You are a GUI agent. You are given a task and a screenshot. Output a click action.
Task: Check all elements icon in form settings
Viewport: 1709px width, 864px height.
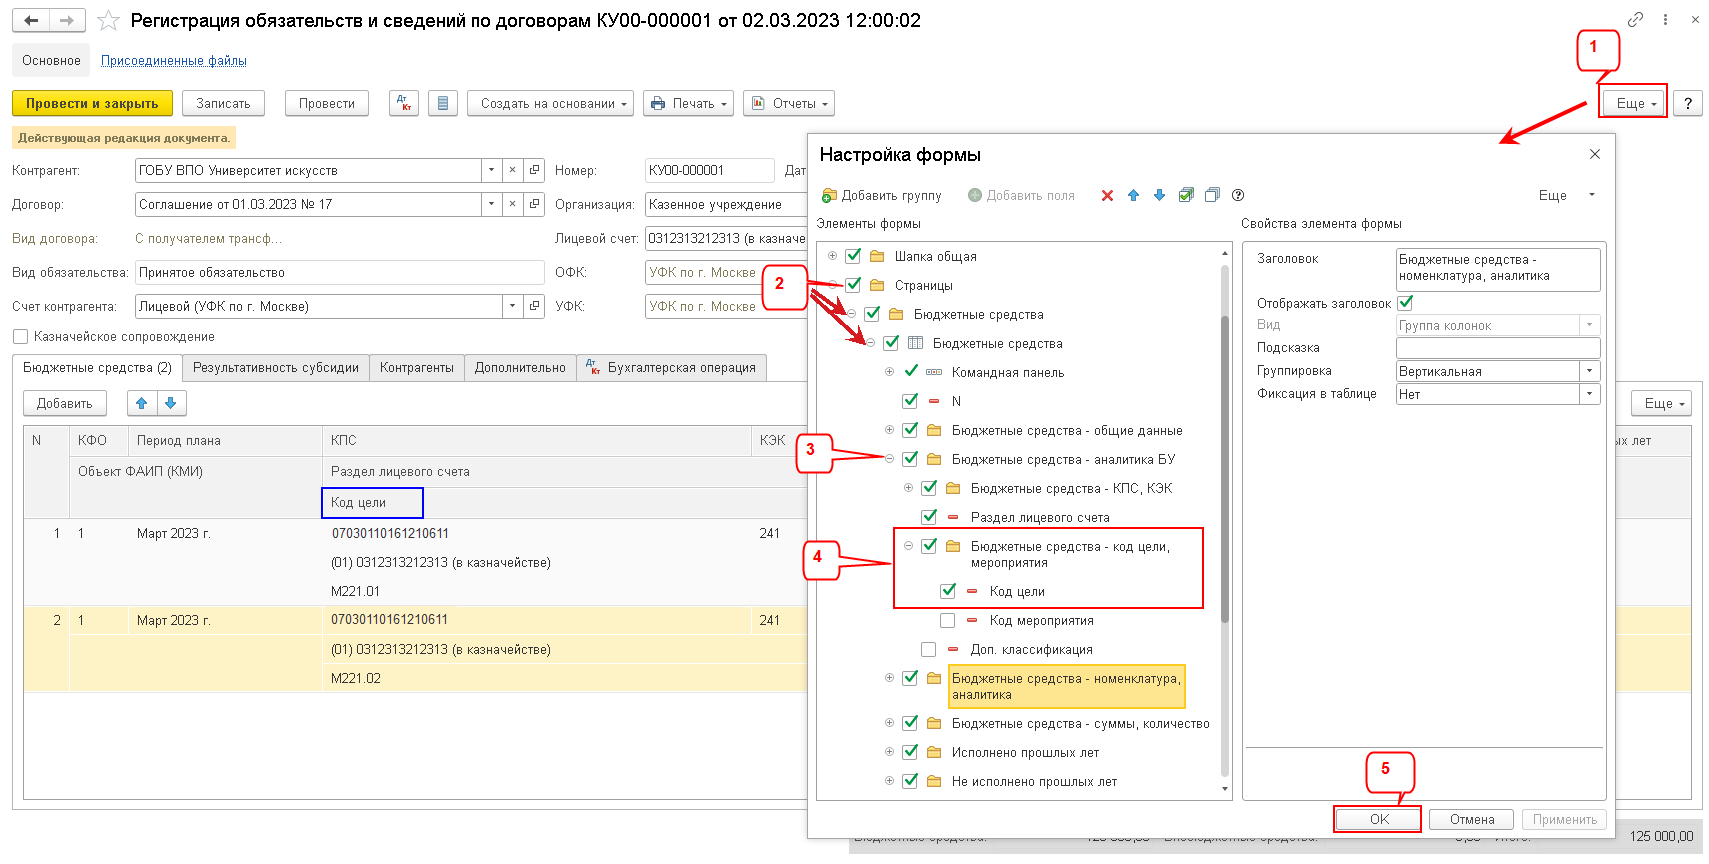(x=1186, y=195)
